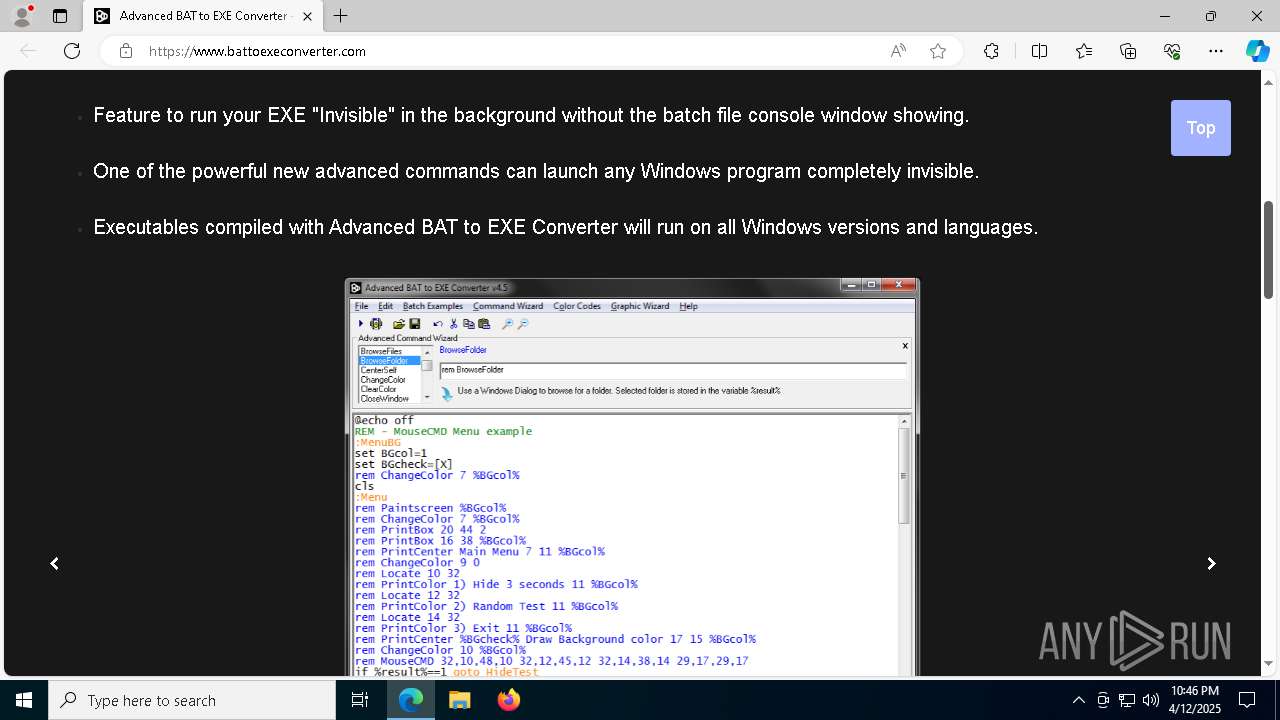This screenshot has height=720, width=1280.
Task: Open the Favorites list
Action: (x=1084, y=51)
